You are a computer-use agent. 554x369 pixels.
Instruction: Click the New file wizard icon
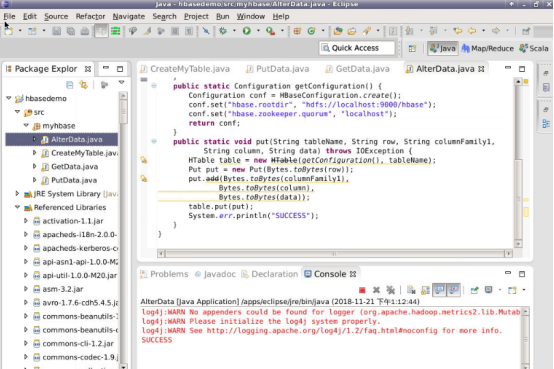[x=9, y=31]
